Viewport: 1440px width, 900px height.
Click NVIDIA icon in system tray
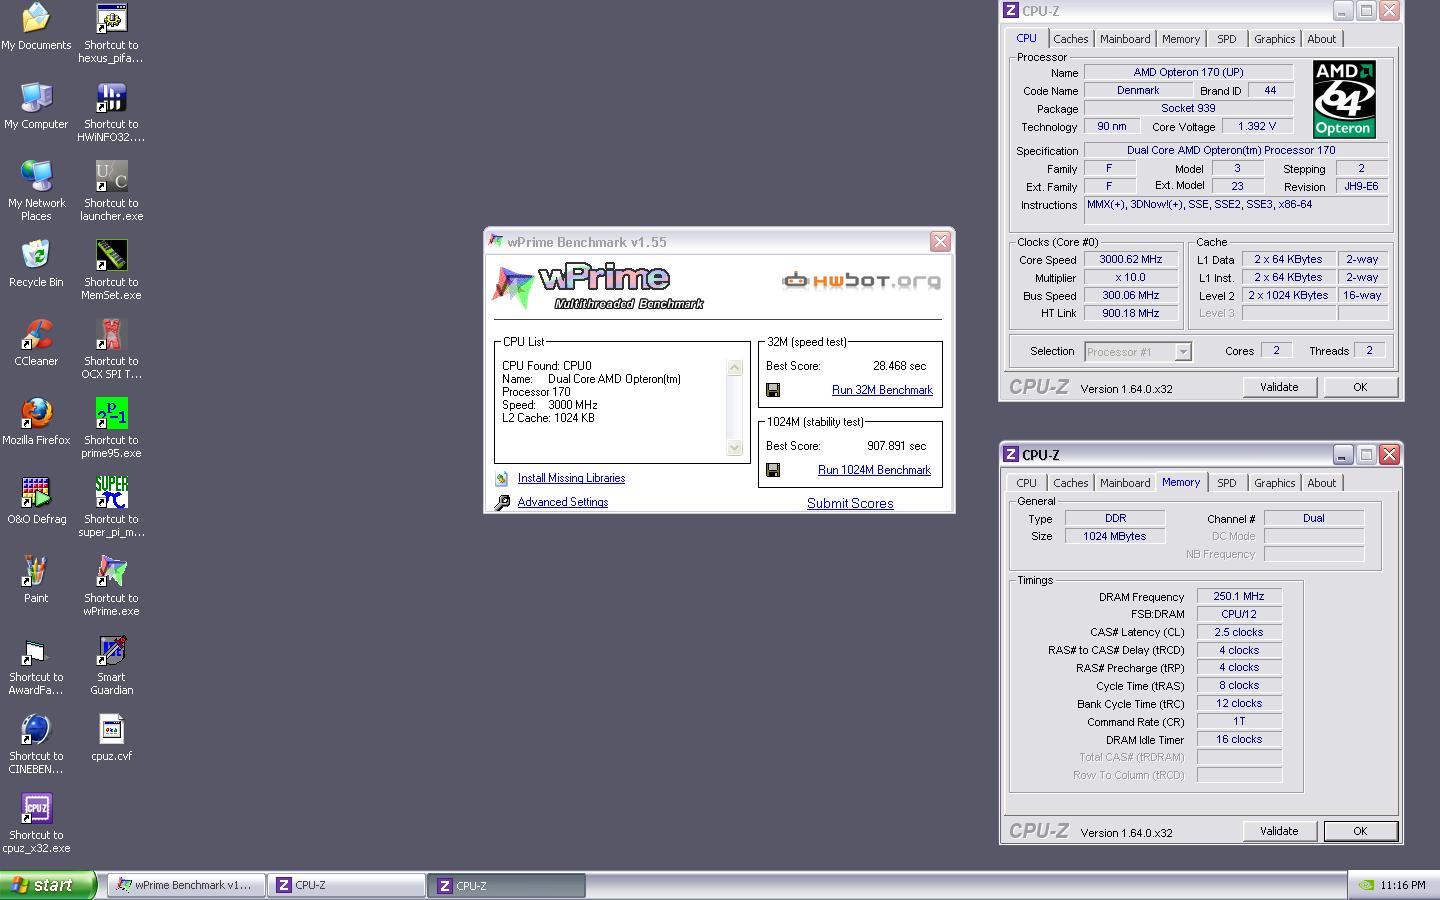1366,885
